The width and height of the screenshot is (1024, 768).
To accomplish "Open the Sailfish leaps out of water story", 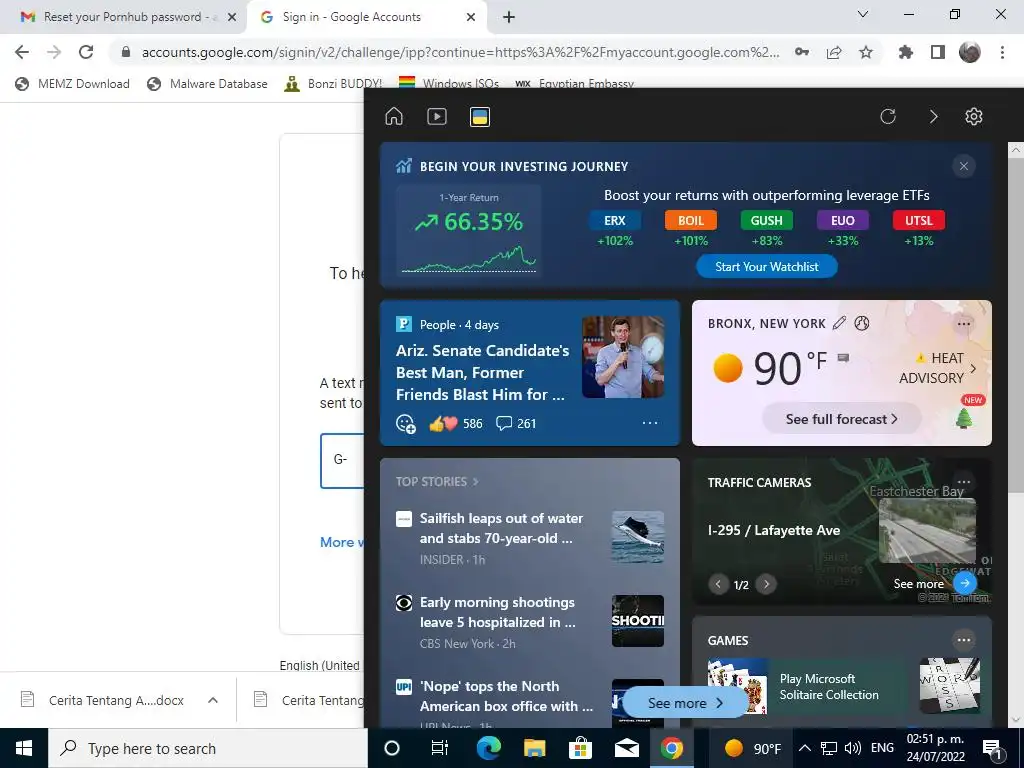I will [501, 528].
